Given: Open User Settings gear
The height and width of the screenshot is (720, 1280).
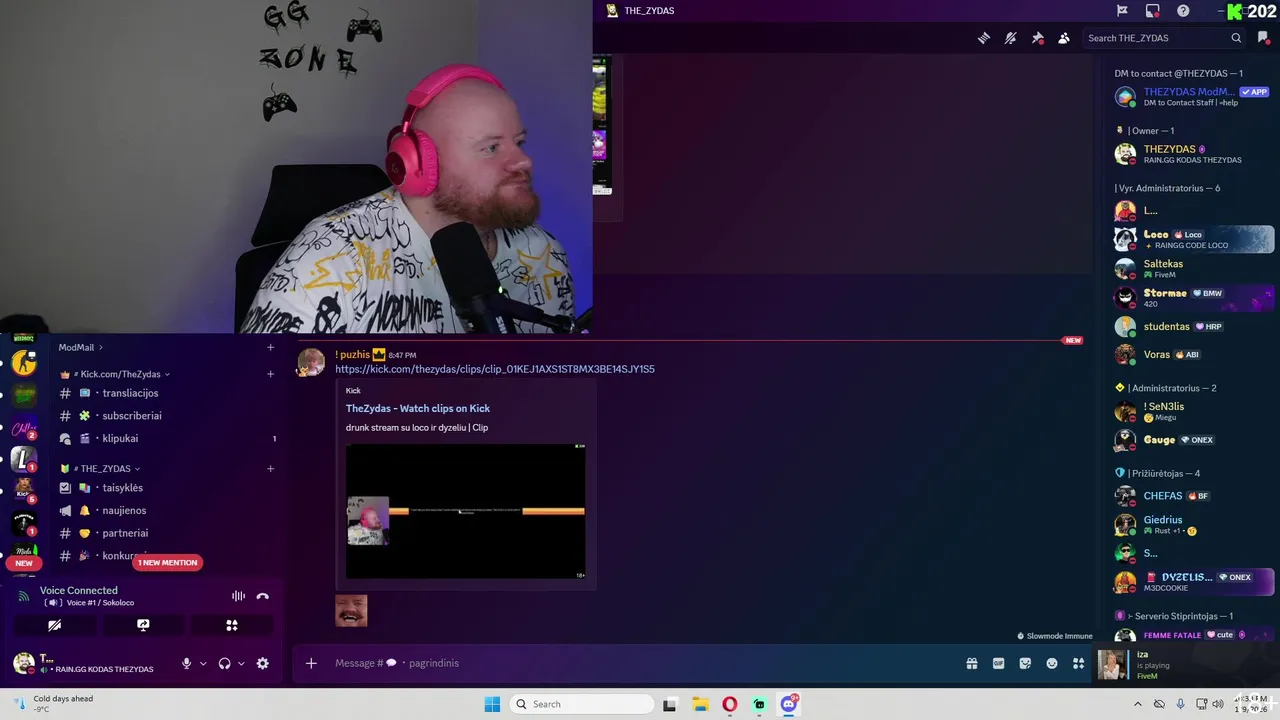Looking at the screenshot, I should pos(263,663).
